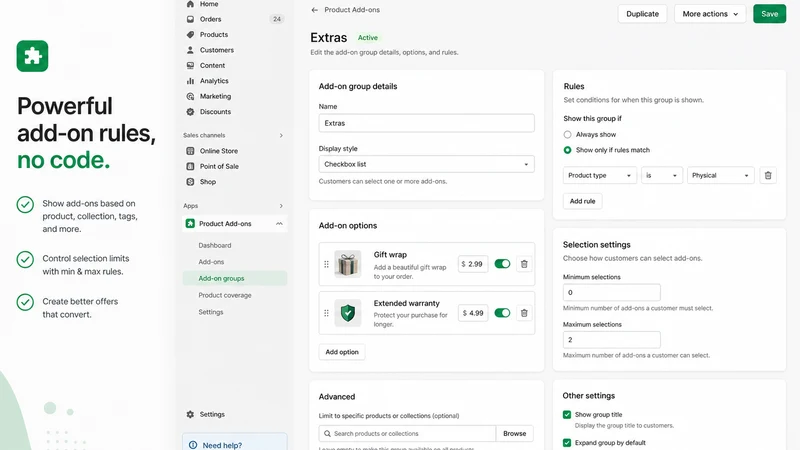
Task: Open the More actions dropdown
Action: point(710,14)
